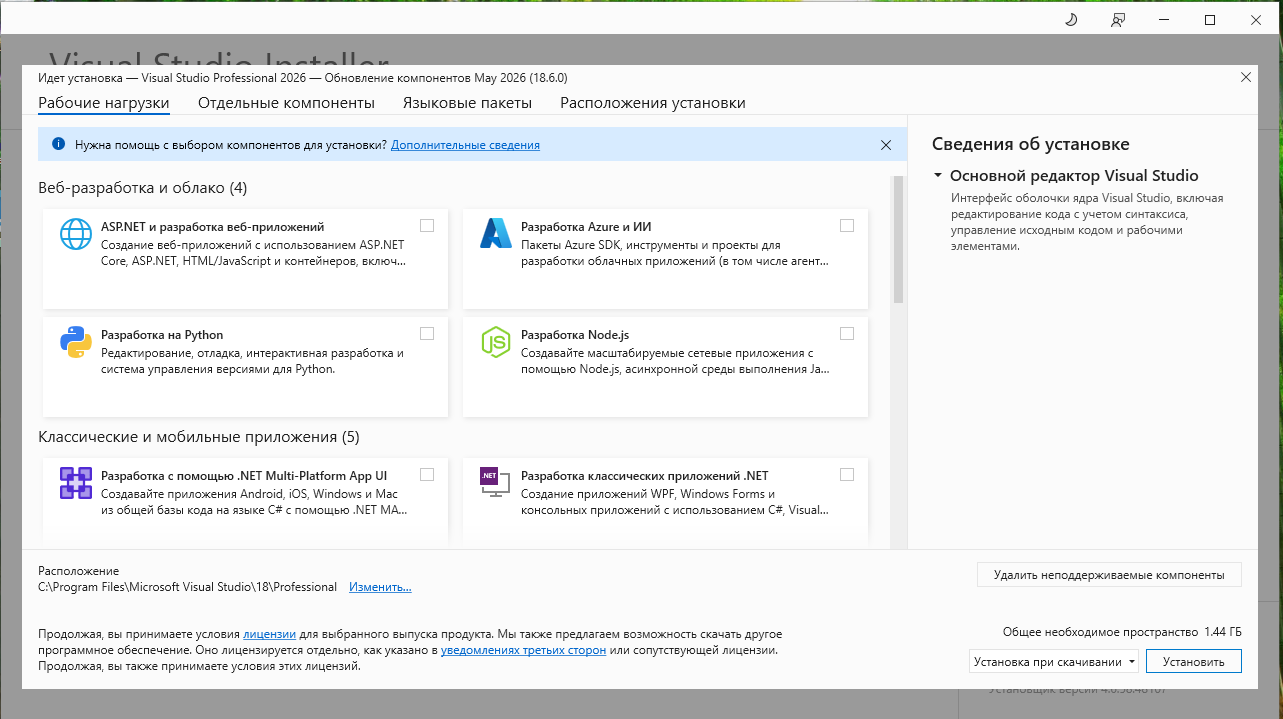This screenshot has height=719, width=1283.
Task: Click the Azure and AI workload icon
Action: pyautogui.click(x=496, y=233)
